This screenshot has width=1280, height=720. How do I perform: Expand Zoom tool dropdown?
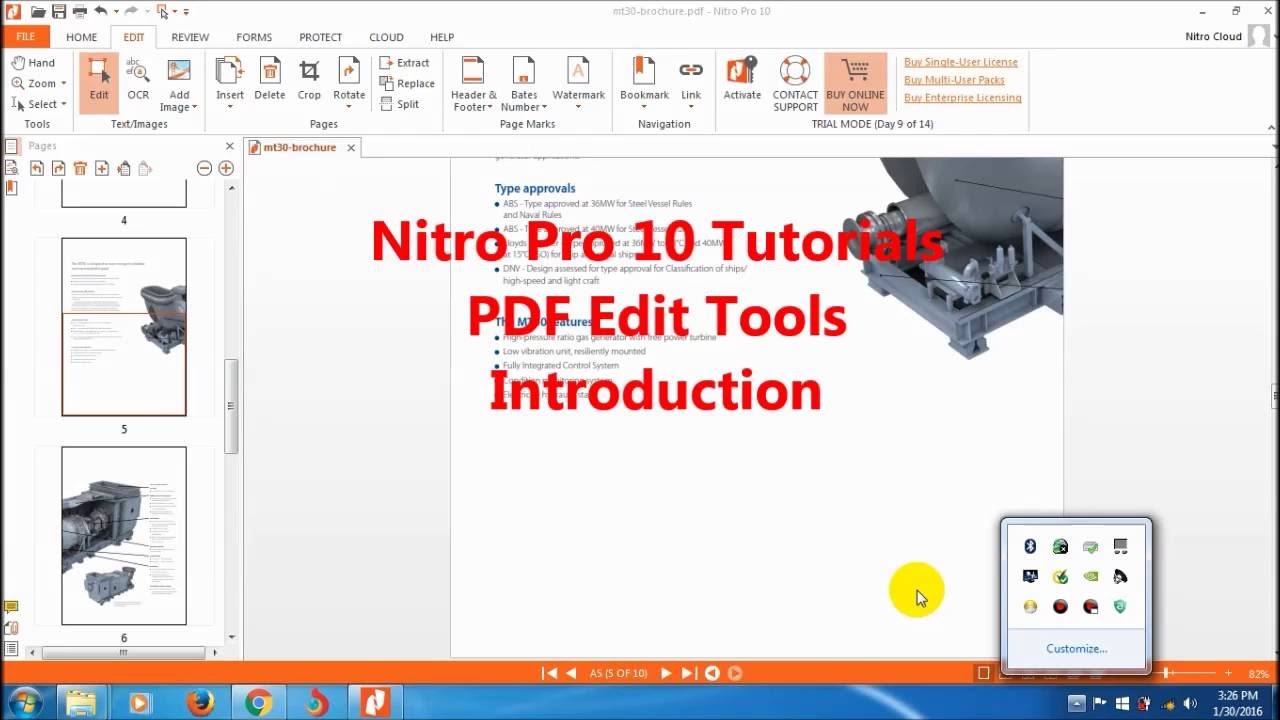[63, 84]
